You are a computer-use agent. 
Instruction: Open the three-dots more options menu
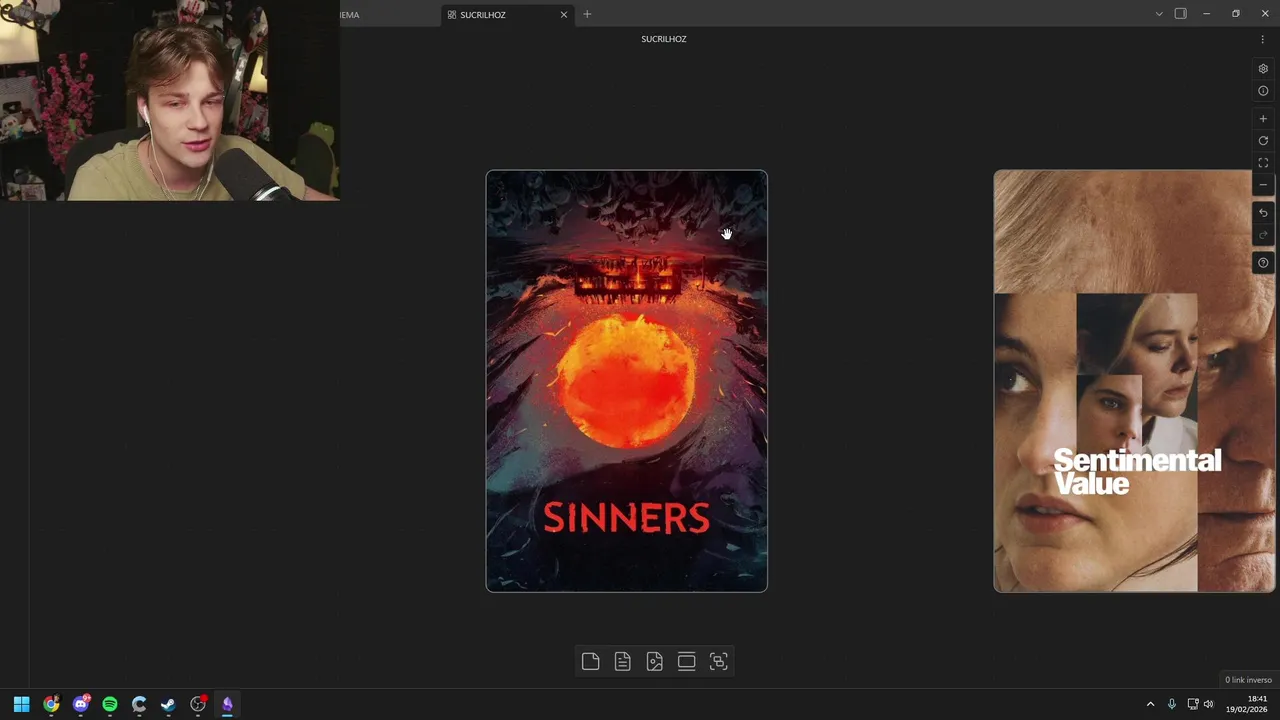pyautogui.click(x=1262, y=39)
